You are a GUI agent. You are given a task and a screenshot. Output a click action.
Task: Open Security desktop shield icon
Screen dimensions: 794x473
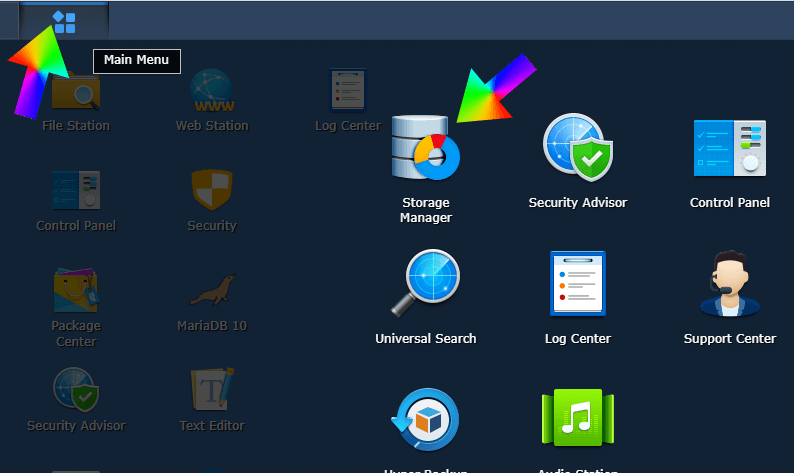tap(212, 189)
